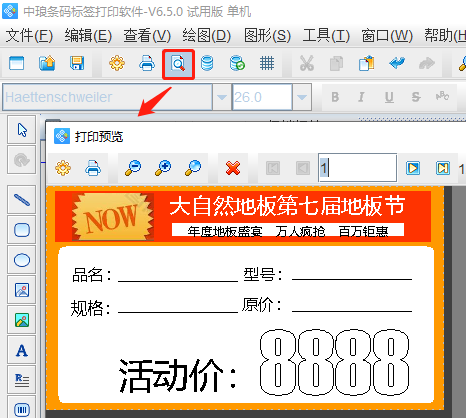This screenshot has height=418, width=466.
Task: Click the New document icon in main toolbar
Action: [16, 63]
